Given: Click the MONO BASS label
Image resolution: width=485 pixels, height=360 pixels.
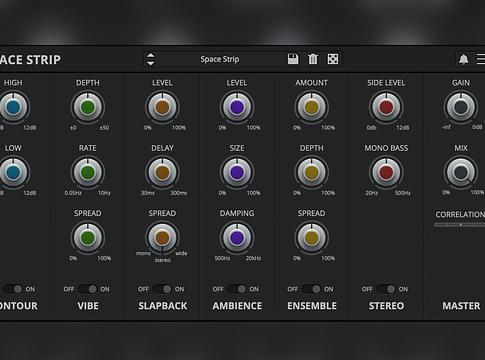Looking at the screenshot, I should [x=386, y=148].
